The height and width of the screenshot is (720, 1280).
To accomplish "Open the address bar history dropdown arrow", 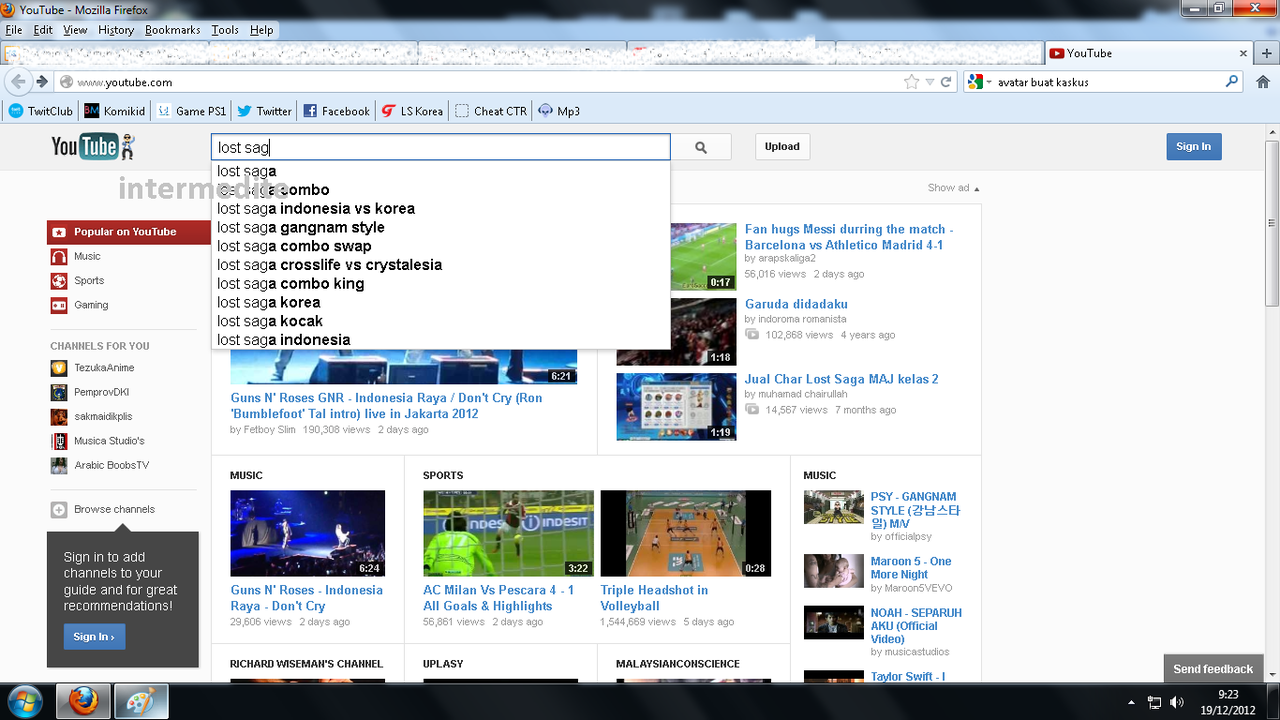I will (930, 82).
